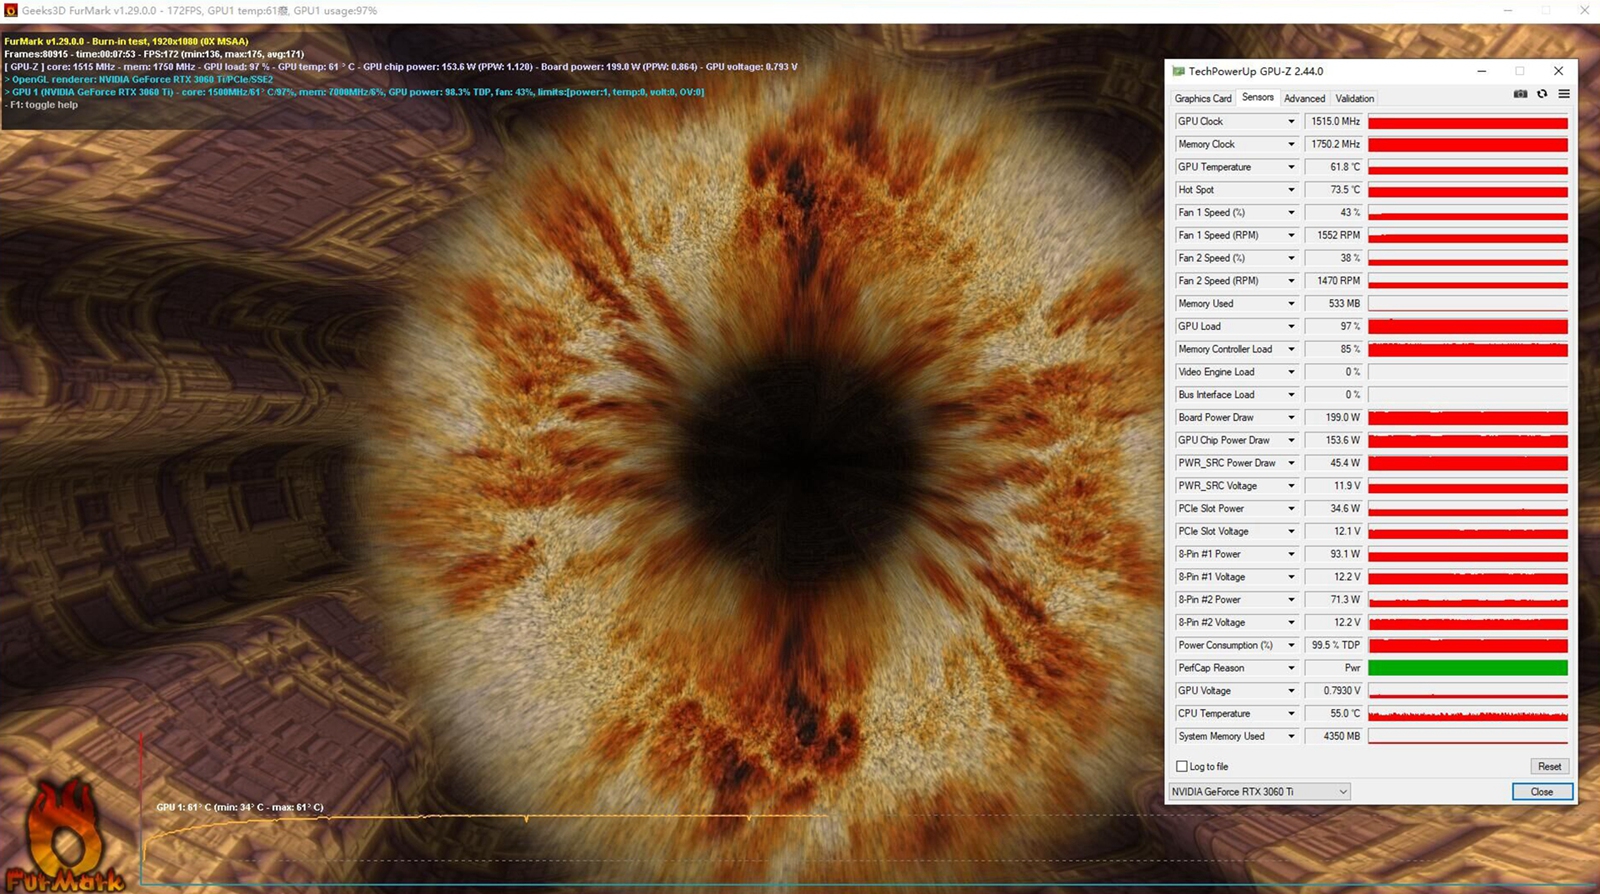Image resolution: width=1600 pixels, height=894 pixels.
Task: Click the GPU temperature graph line in FurMark
Action: click(480, 818)
